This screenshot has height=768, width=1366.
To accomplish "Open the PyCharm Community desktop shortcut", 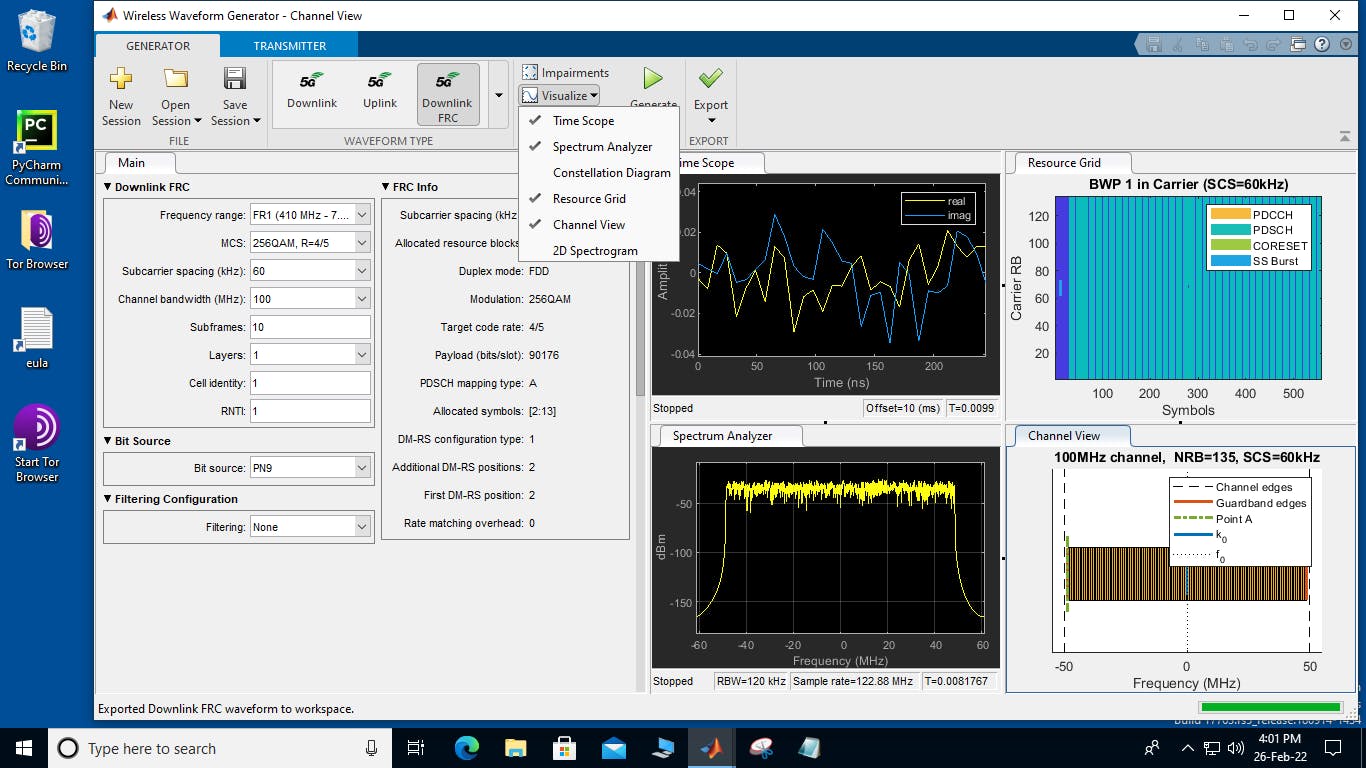I will click(37, 148).
